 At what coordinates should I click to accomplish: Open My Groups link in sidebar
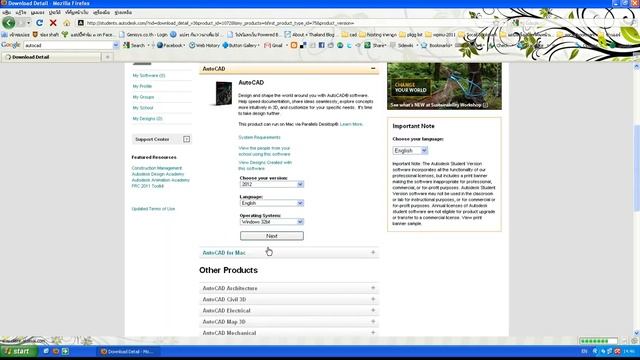click(143, 97)
